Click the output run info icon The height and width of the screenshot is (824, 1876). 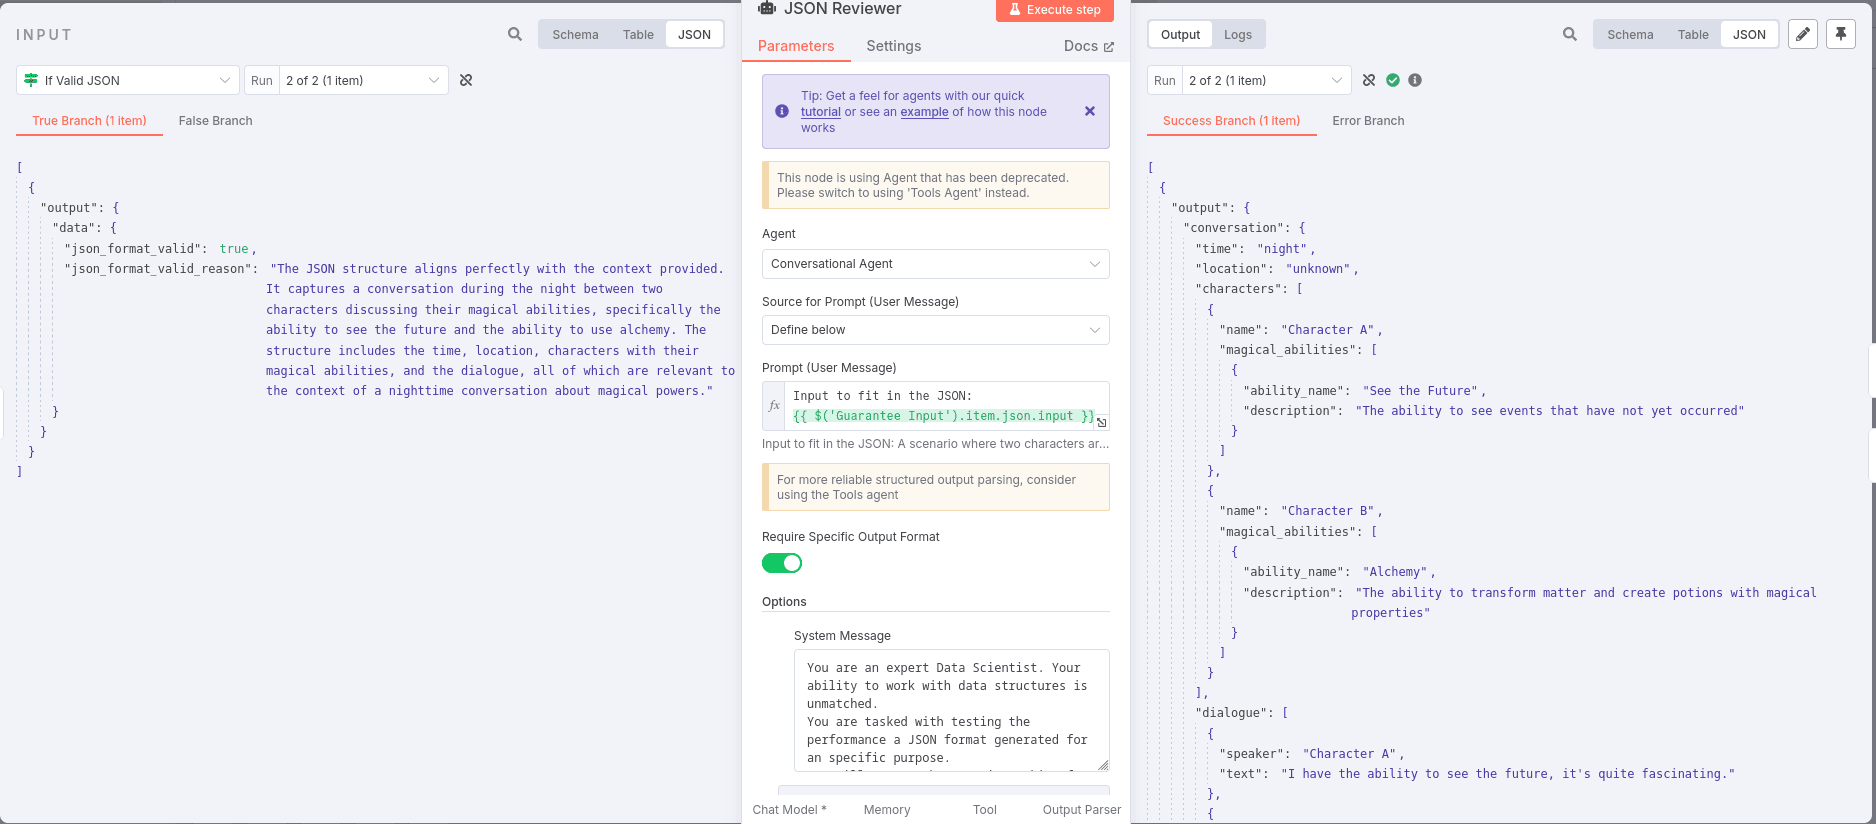click(x=1415, y=80)
